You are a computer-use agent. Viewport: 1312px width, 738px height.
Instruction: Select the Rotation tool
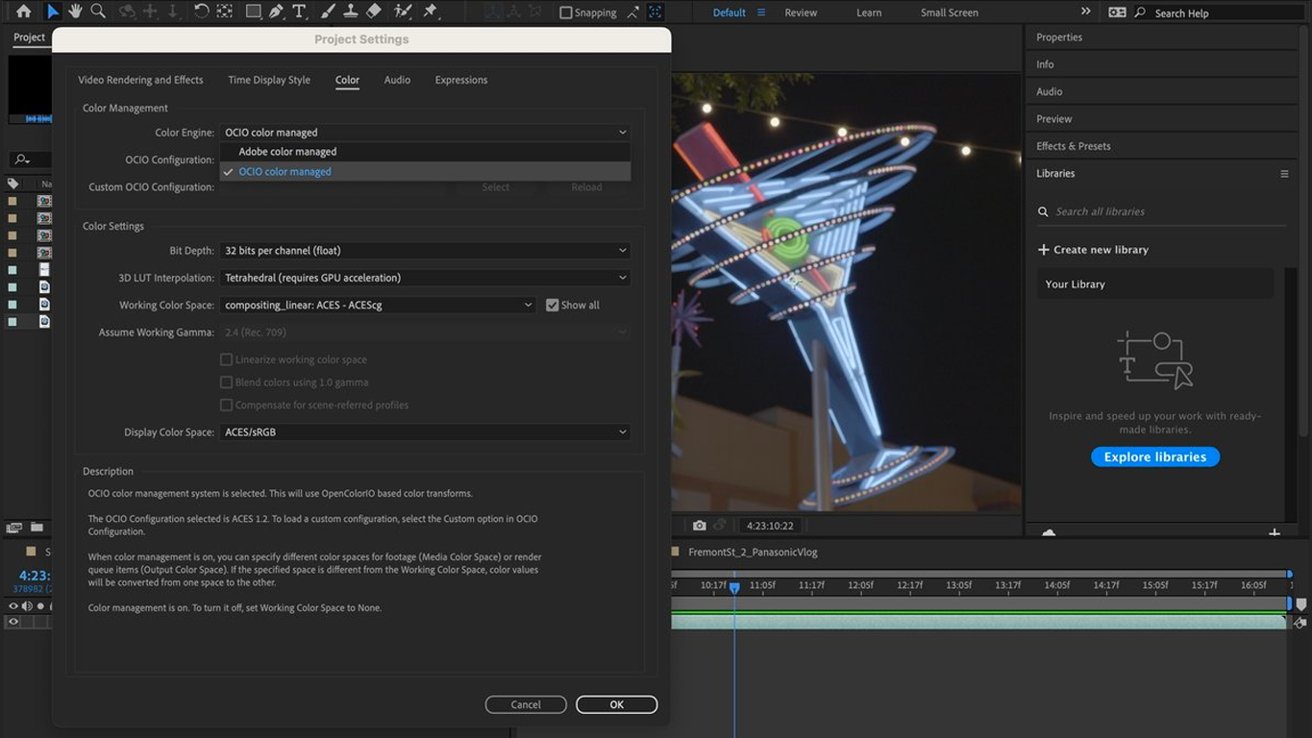[x=201, y=12]
